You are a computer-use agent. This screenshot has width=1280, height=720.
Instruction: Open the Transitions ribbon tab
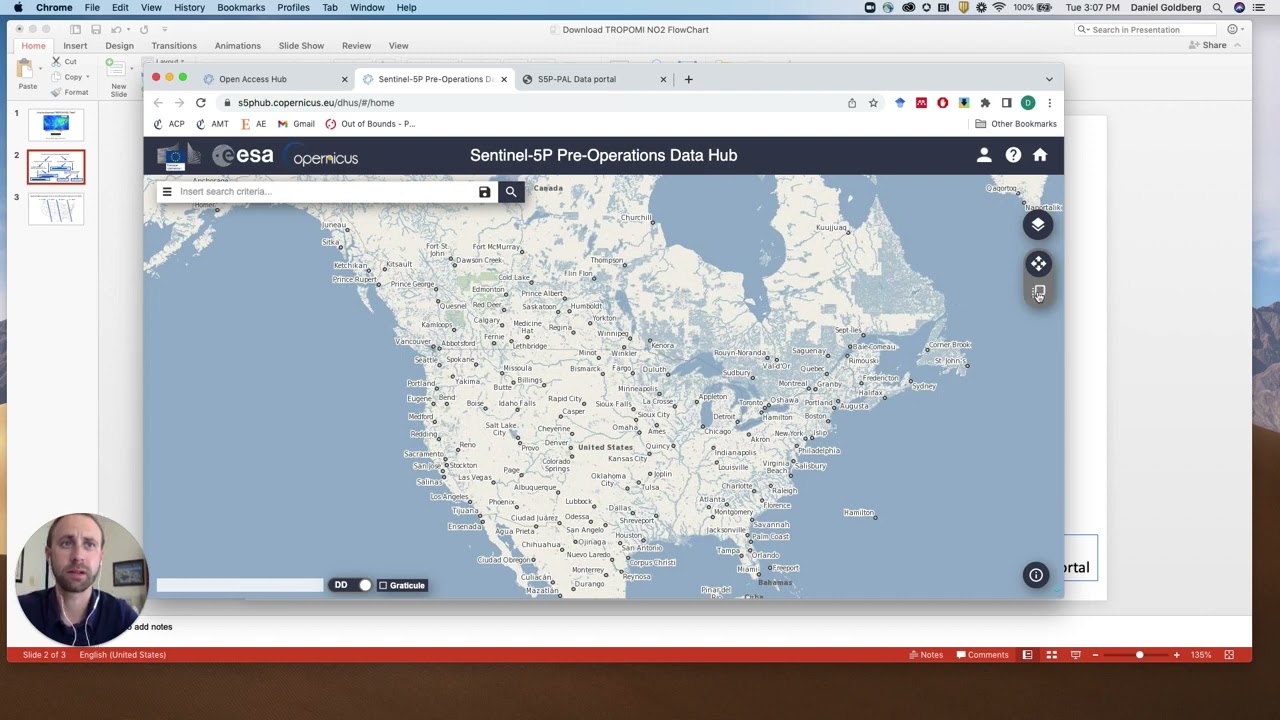174,46
